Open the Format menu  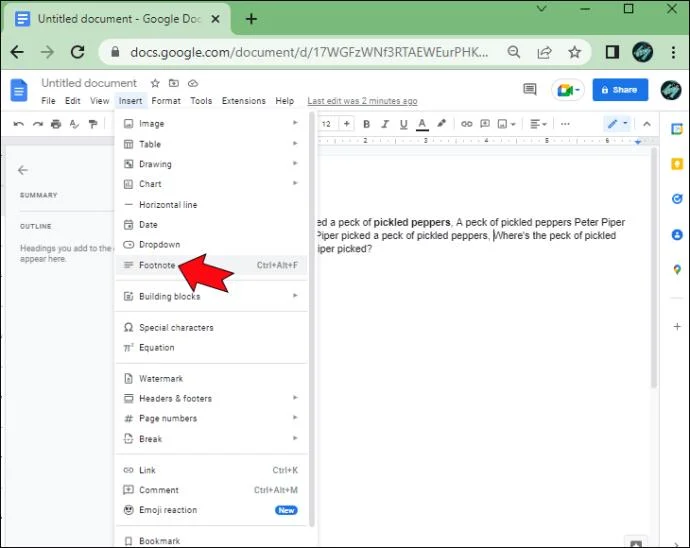pos(166,101)
